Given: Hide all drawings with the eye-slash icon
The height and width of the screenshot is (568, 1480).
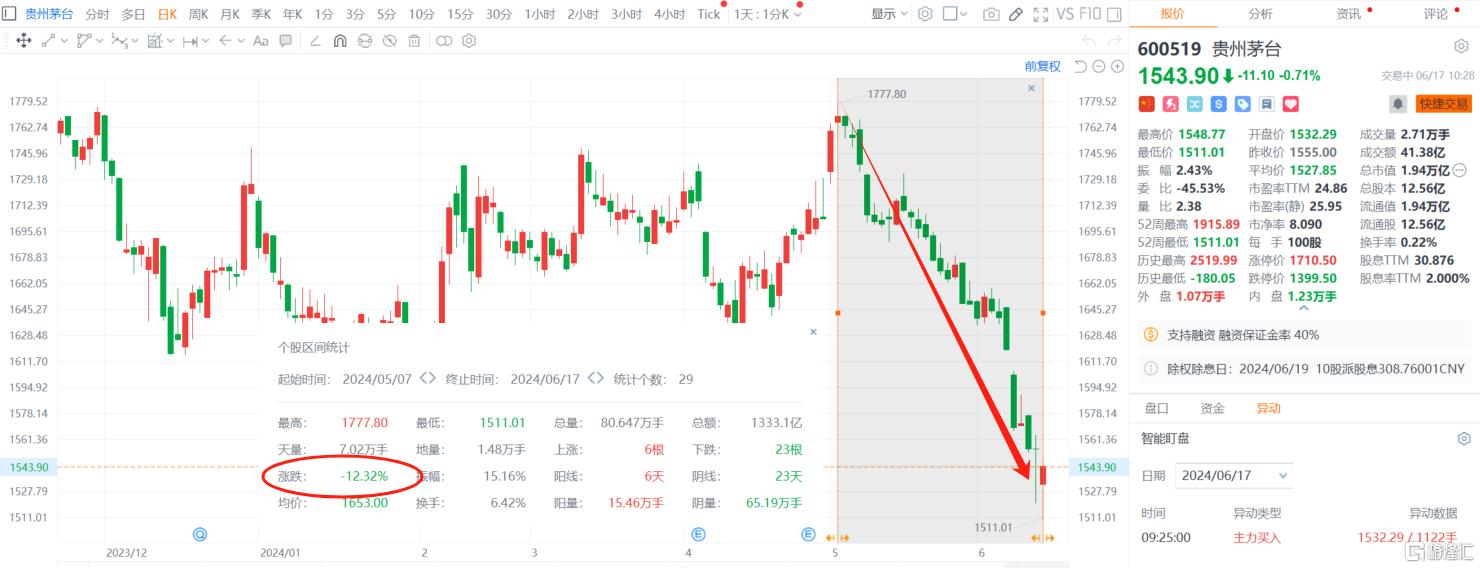Looking at the screenshot, I should [389, 41].
